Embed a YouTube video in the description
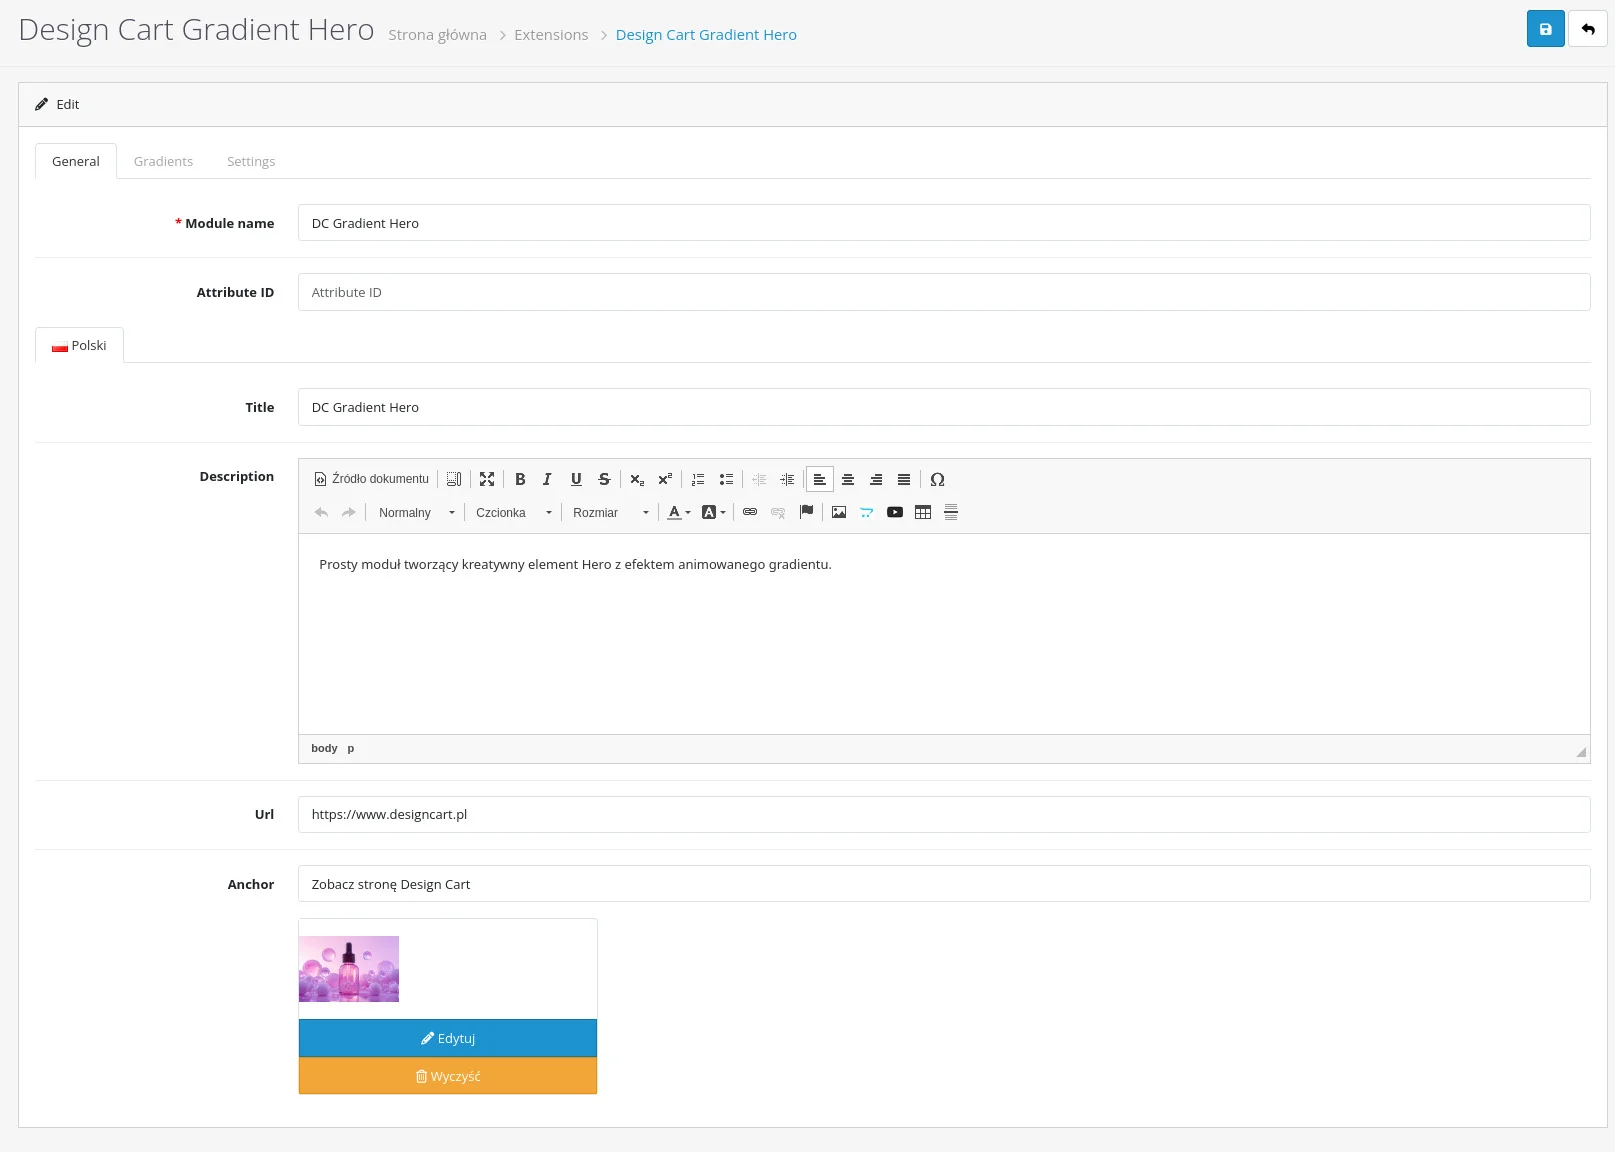The height and width of the screenshot is (1152, 1615). (895, 512)
